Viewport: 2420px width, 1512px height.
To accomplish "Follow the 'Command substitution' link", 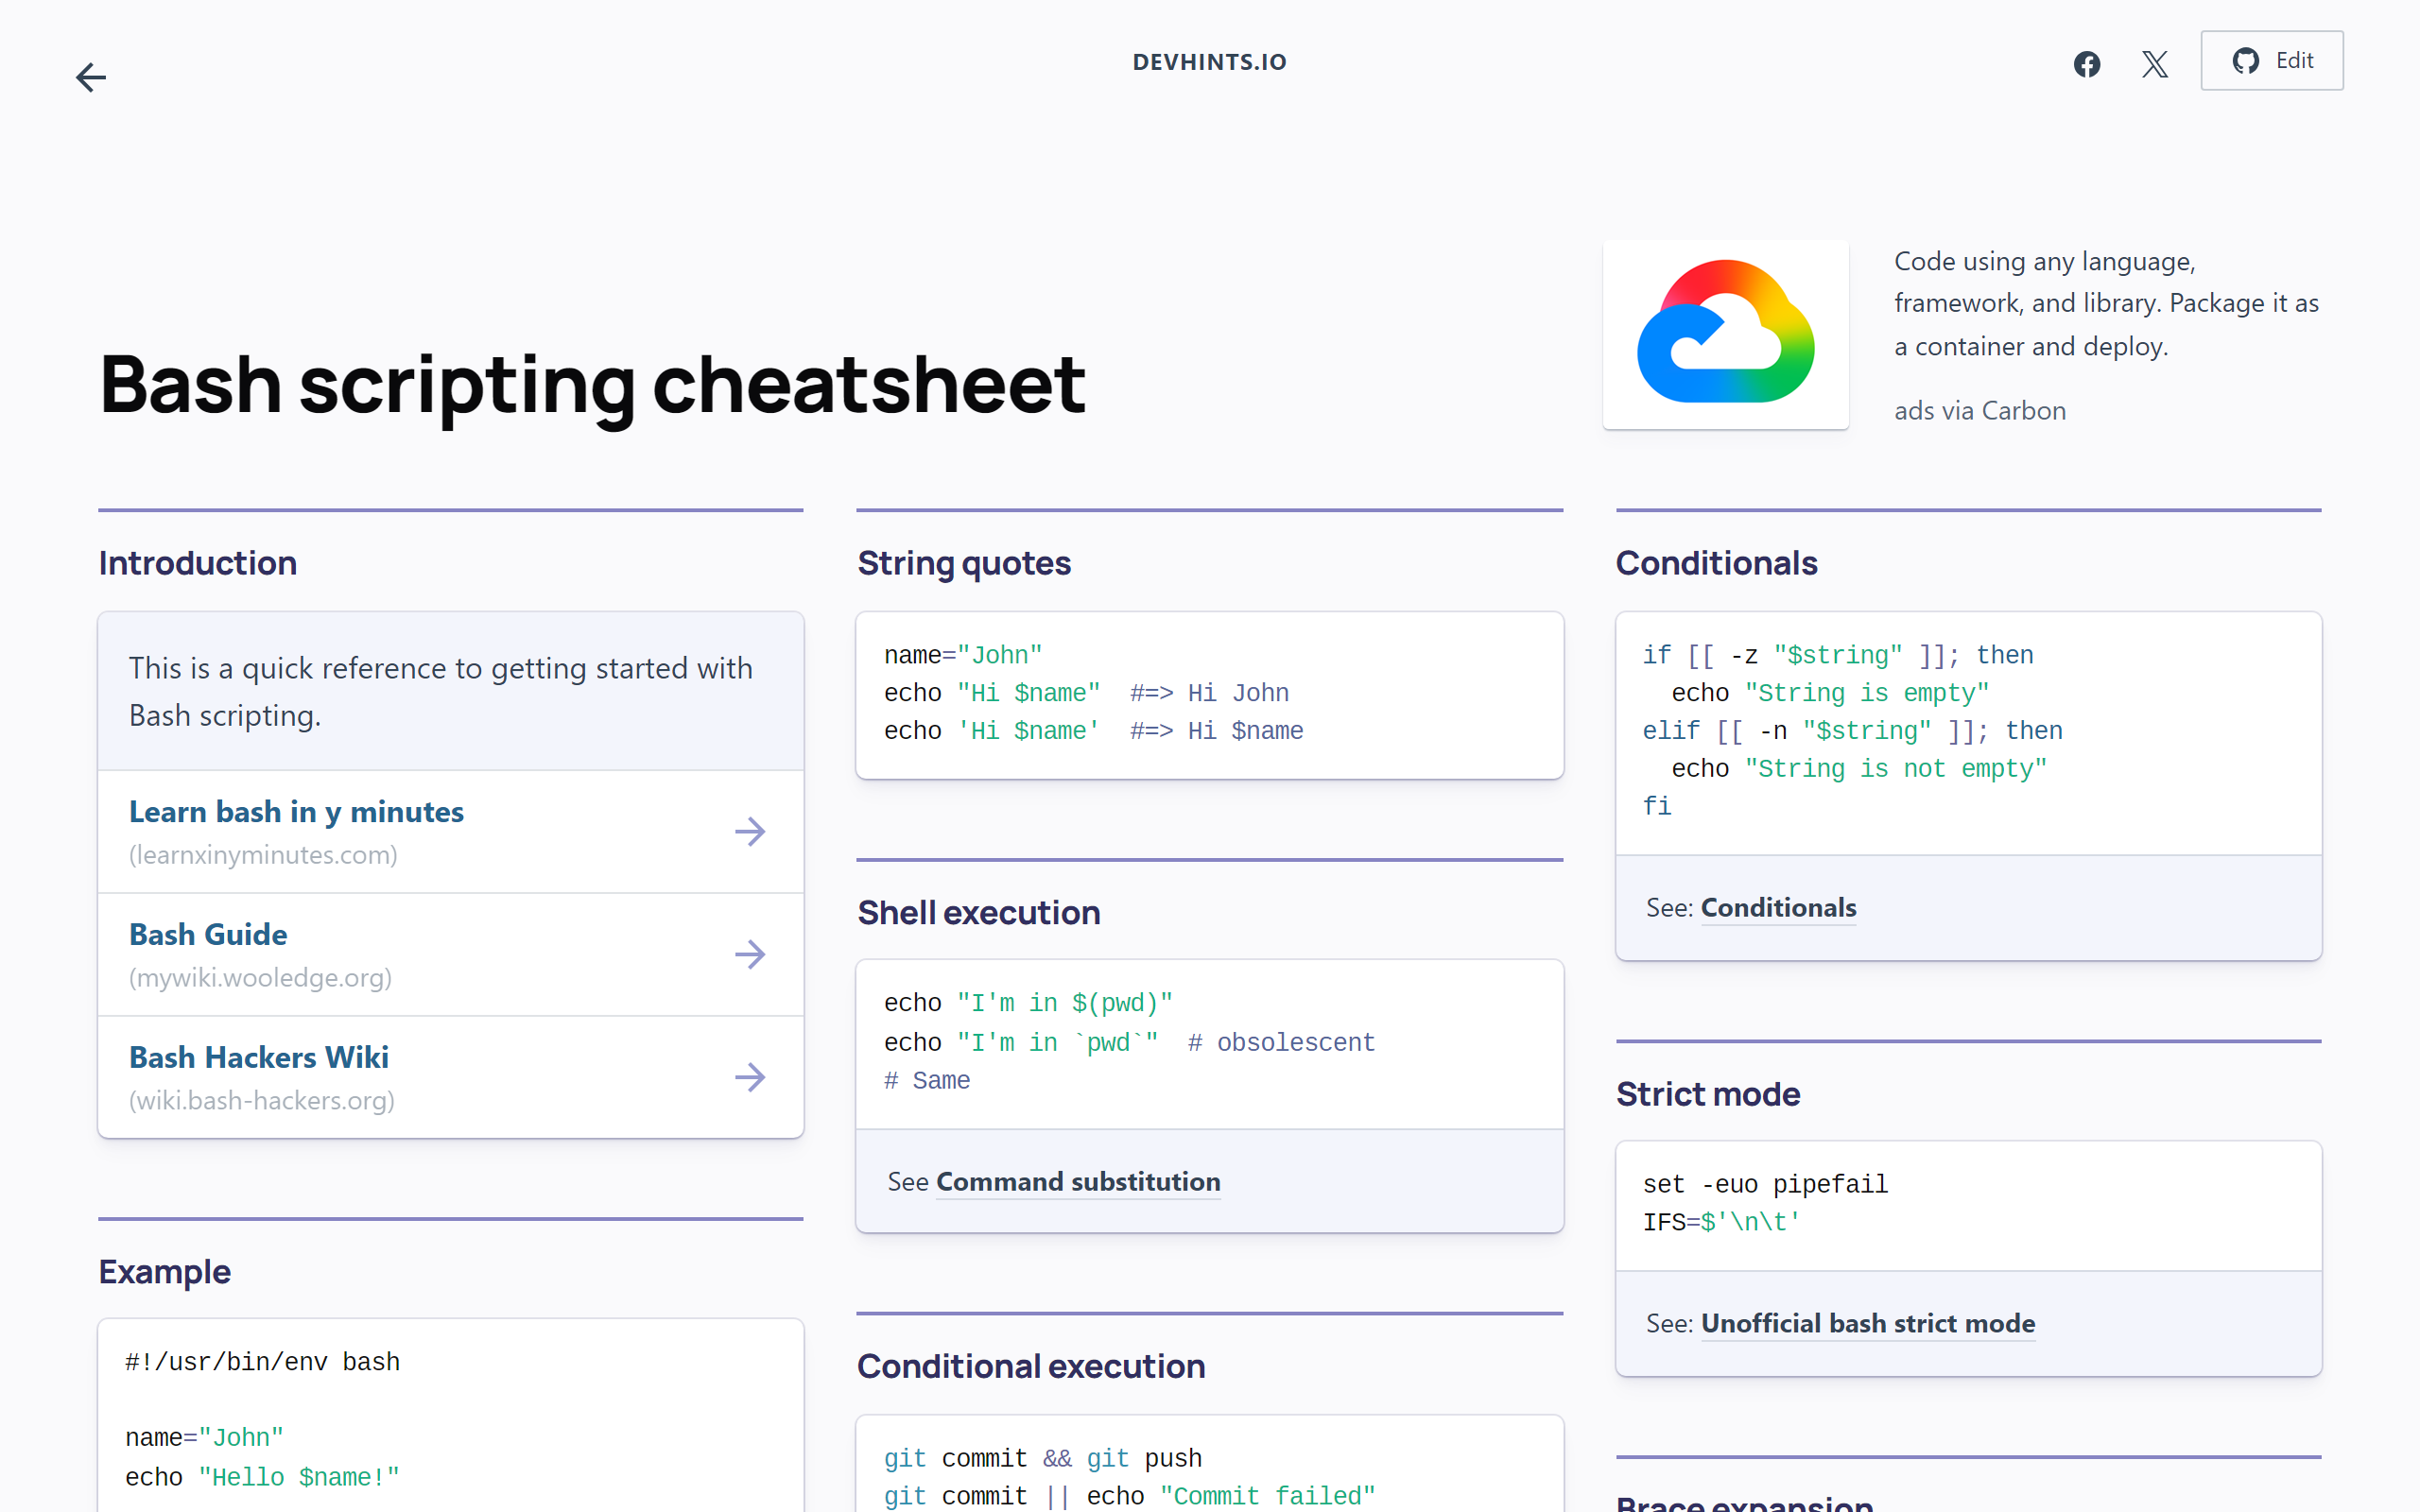I will point(1078,1182).
